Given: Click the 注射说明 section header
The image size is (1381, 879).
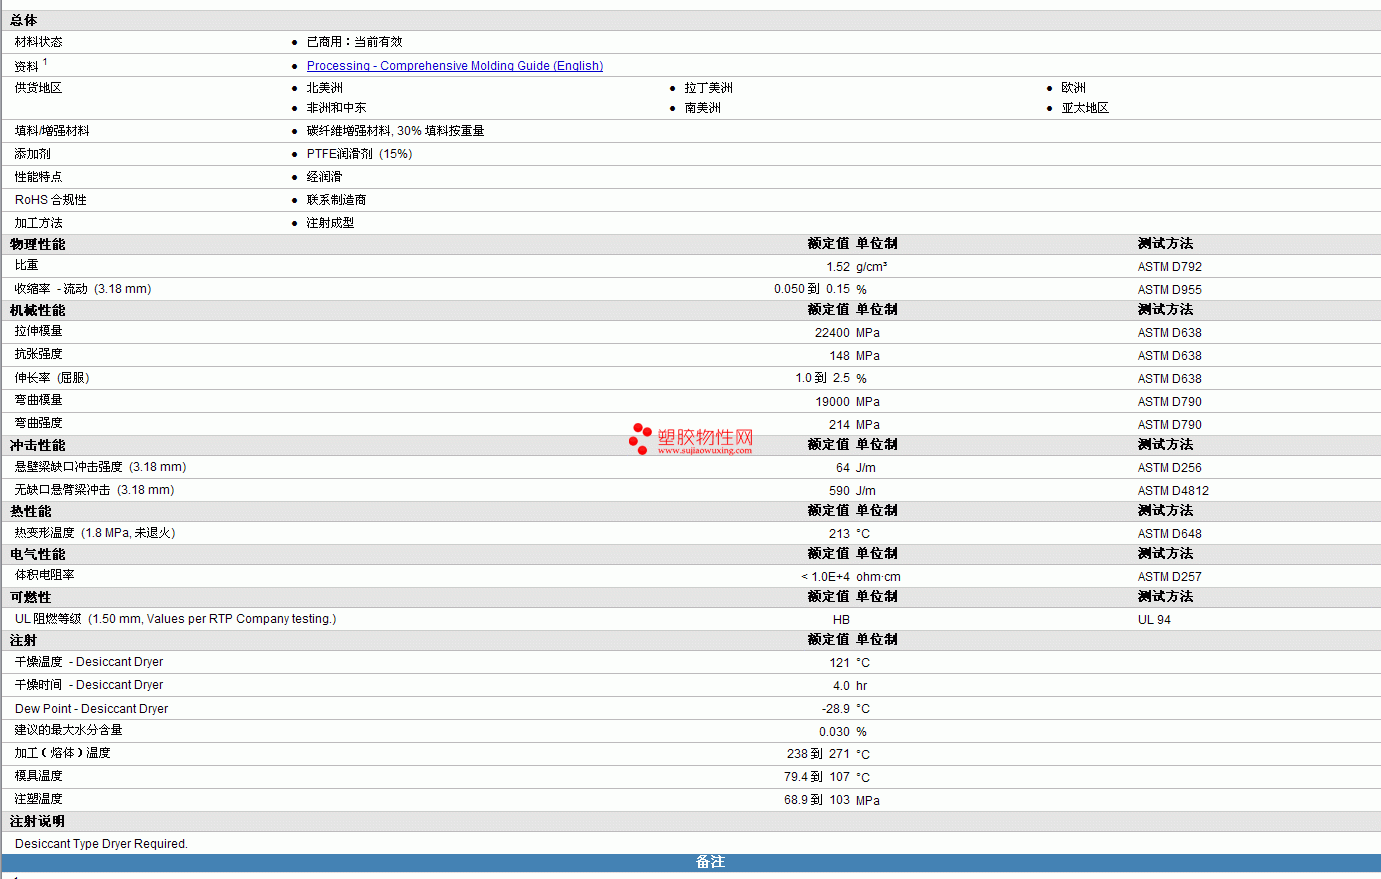Looking at the screenshot, I should 38,821.
